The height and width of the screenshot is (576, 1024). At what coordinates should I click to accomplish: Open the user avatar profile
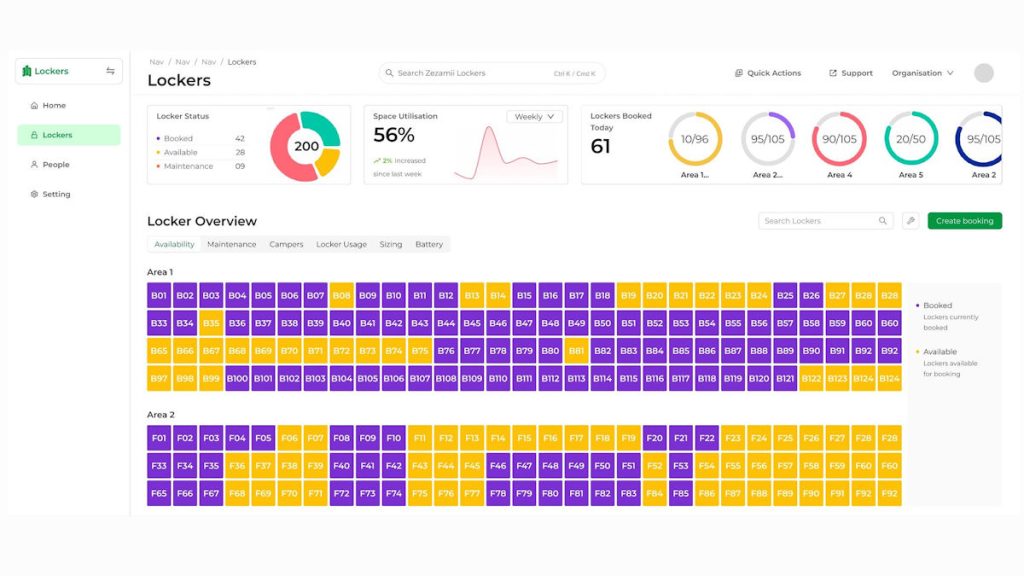[x=984, y=73]
